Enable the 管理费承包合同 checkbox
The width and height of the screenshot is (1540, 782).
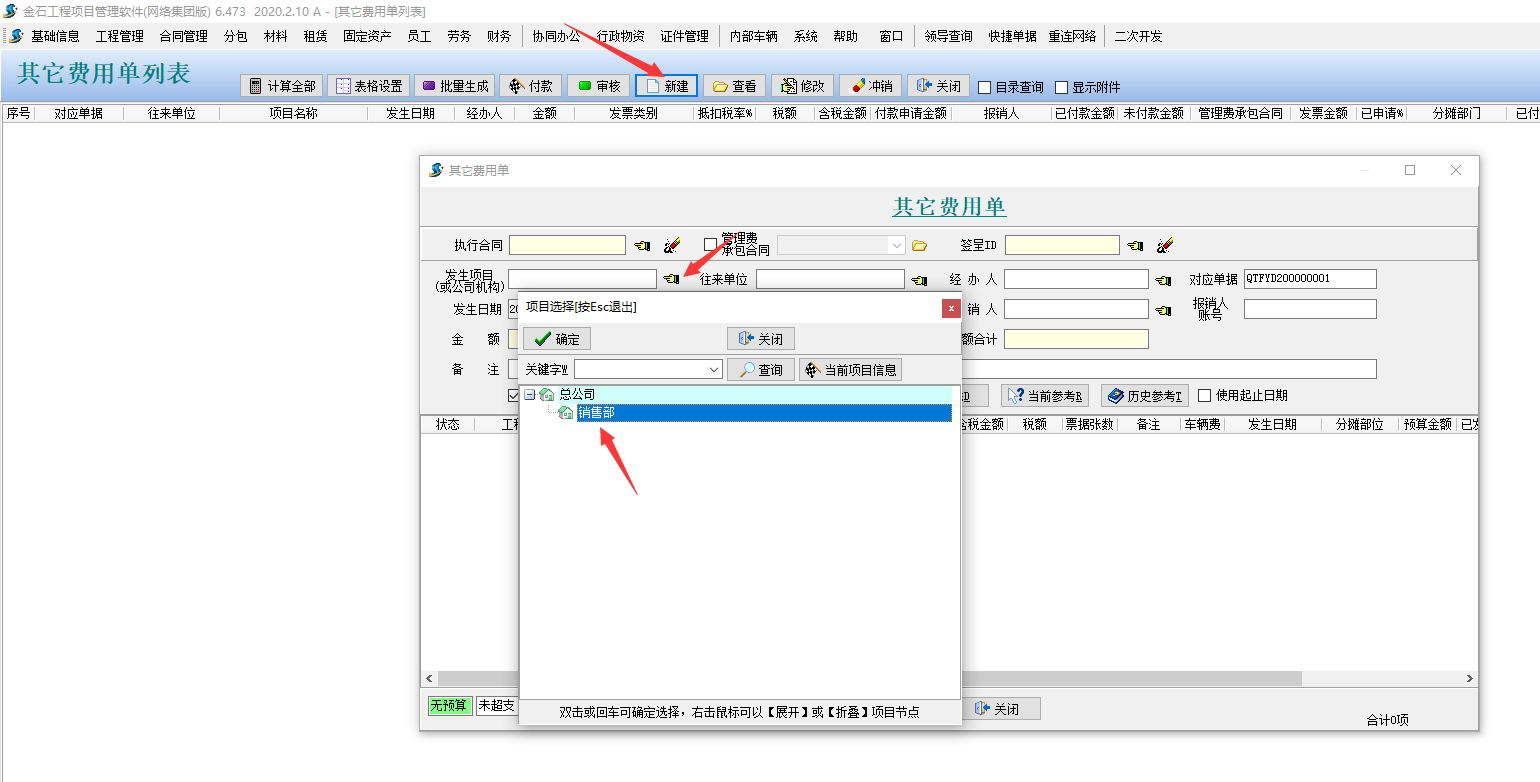point(712,242)
